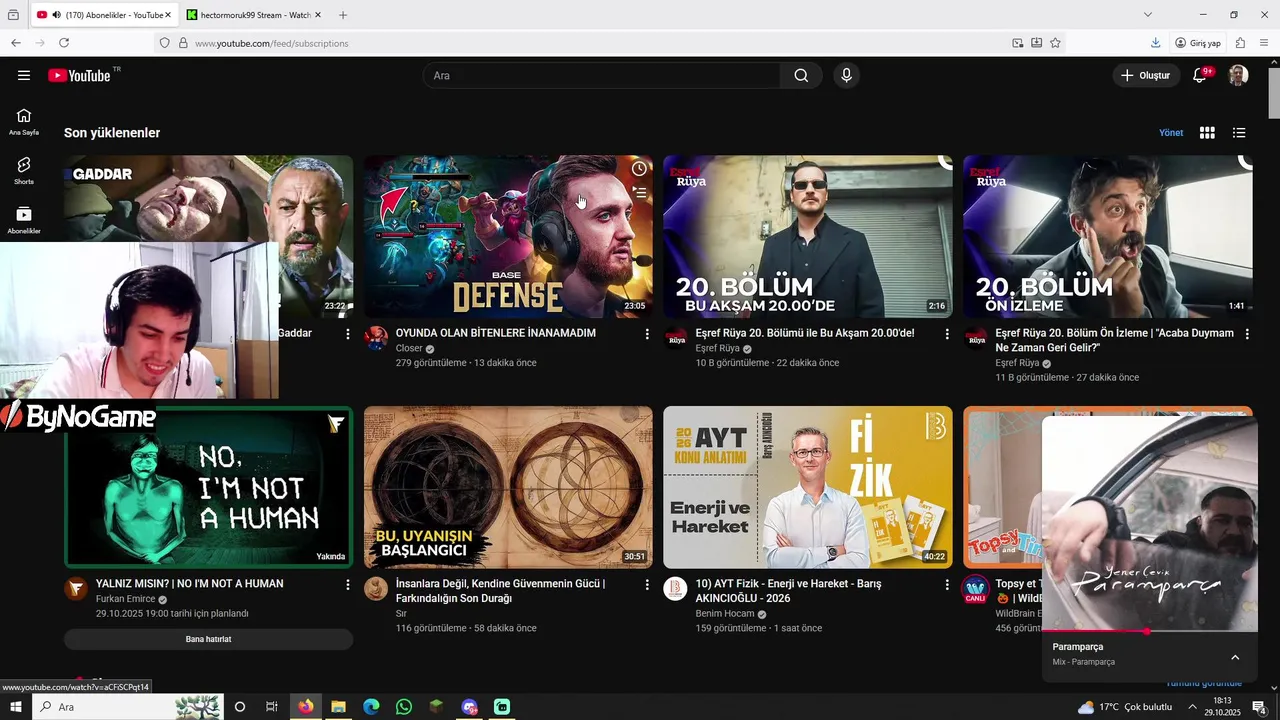The height and width of the screenshot is (720, 1280).
Task: Click the search magnifier button
Action: pyautogui.click(x=801, y=75)
